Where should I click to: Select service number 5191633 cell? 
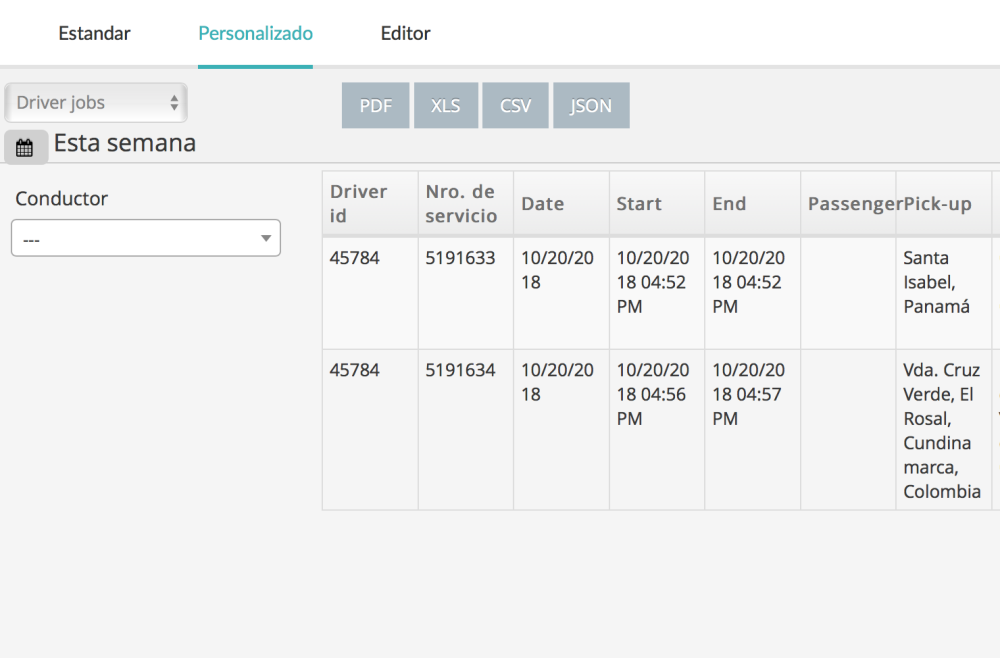pyautogui.click(x=460, y=258)
